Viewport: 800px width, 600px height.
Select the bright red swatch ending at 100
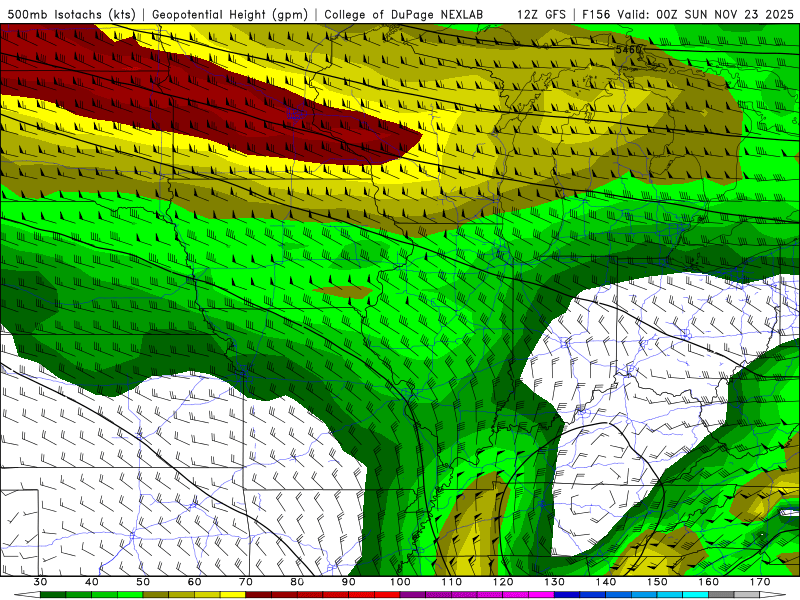[387, 595]
